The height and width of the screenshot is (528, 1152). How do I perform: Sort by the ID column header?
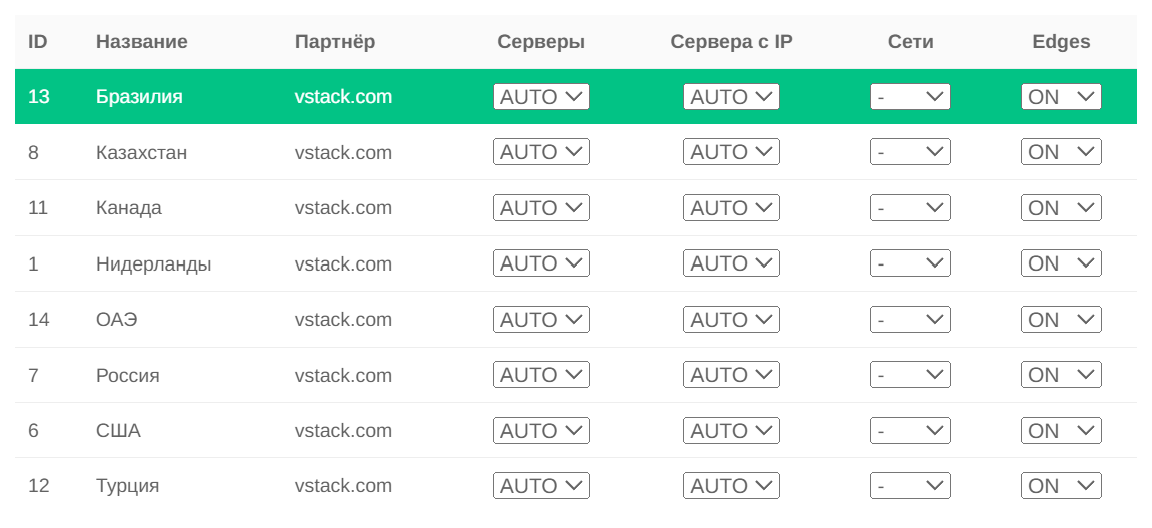point(37,42)
